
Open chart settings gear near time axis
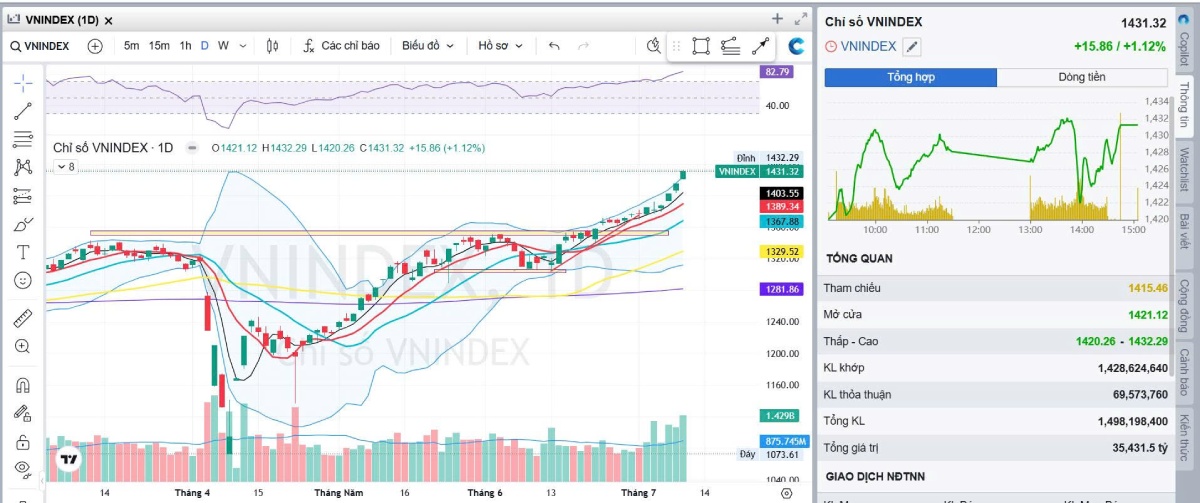point(787,493)
